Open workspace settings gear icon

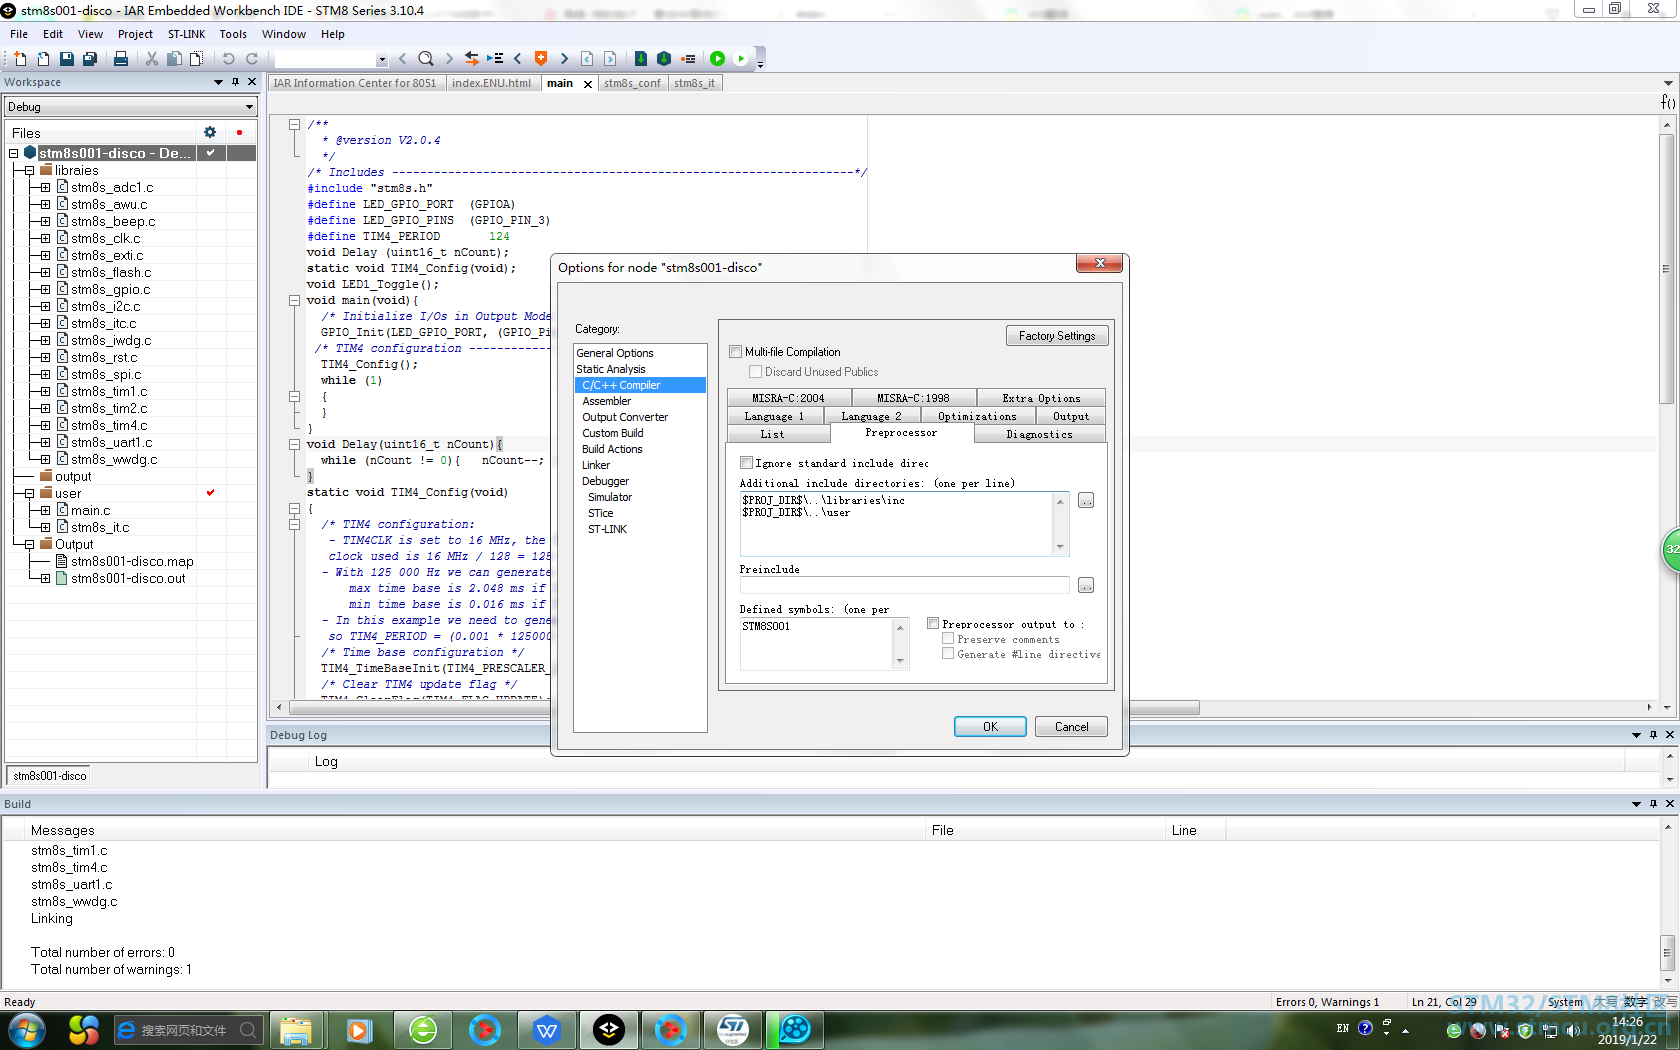[210, 132]
